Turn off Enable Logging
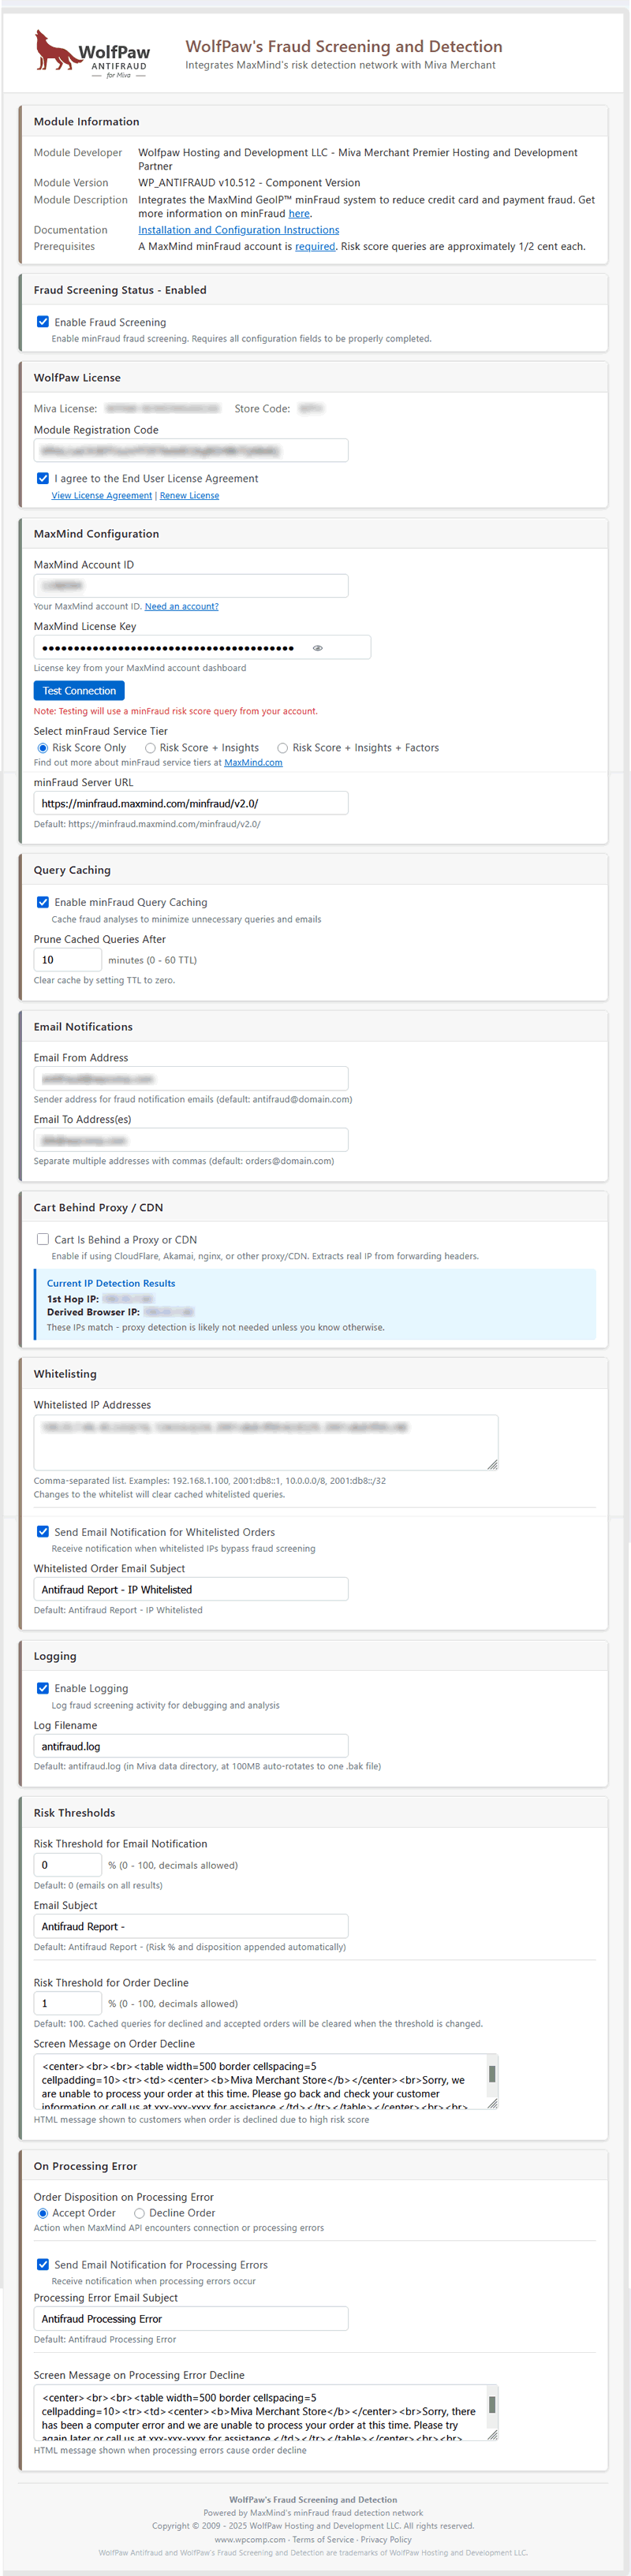Image resolution: width=631 pixels, height=2576 pixels. tap(43, 1688)
